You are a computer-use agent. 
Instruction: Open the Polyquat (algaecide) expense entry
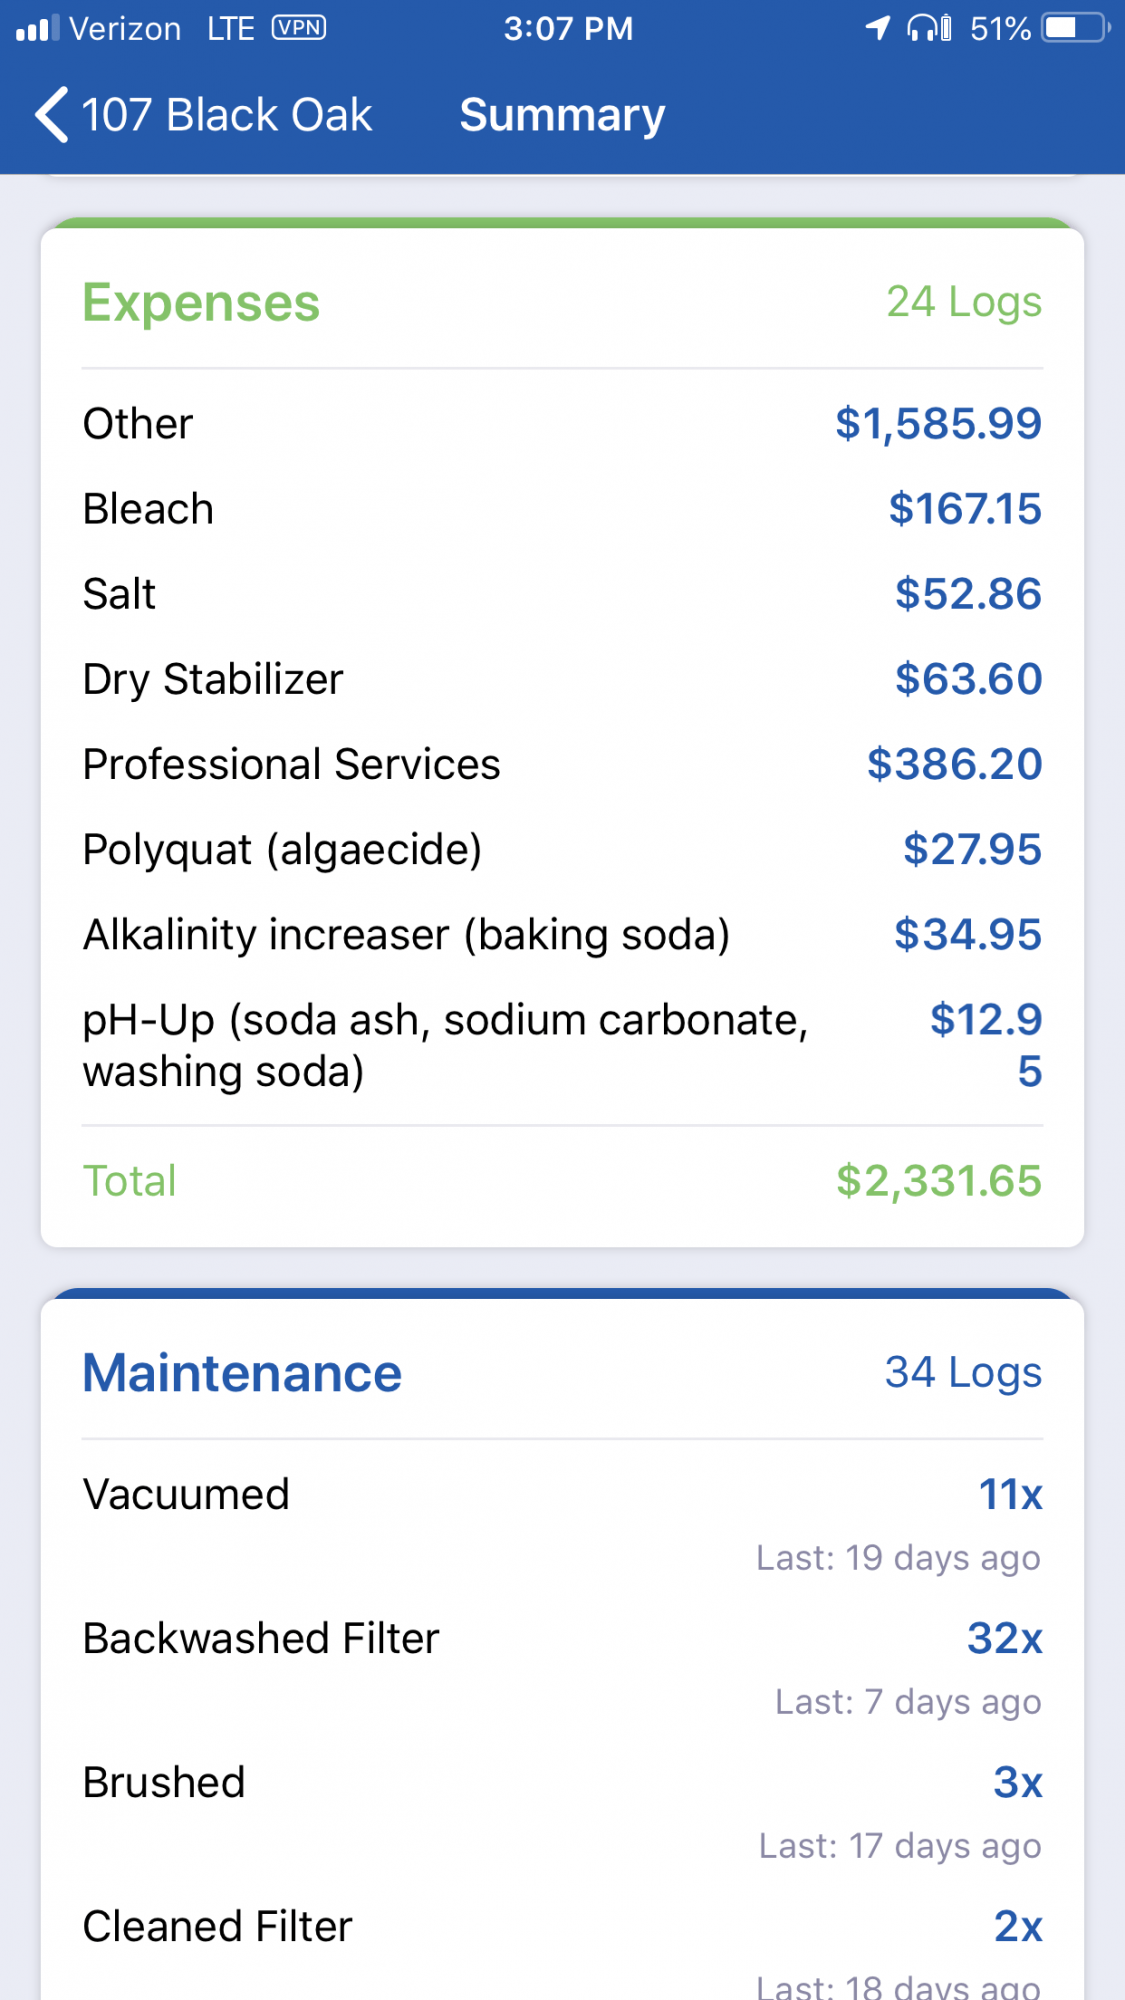click(562, 849)
